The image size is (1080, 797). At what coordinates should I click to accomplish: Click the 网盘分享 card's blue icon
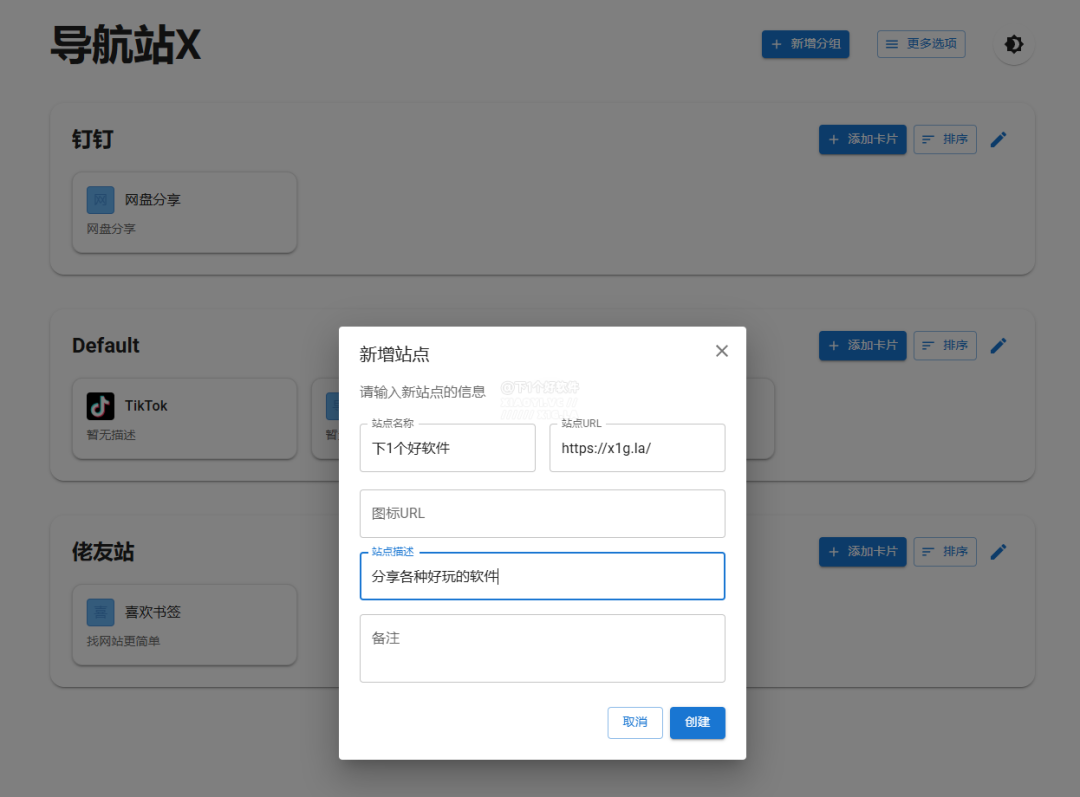(x=101, y=200)
